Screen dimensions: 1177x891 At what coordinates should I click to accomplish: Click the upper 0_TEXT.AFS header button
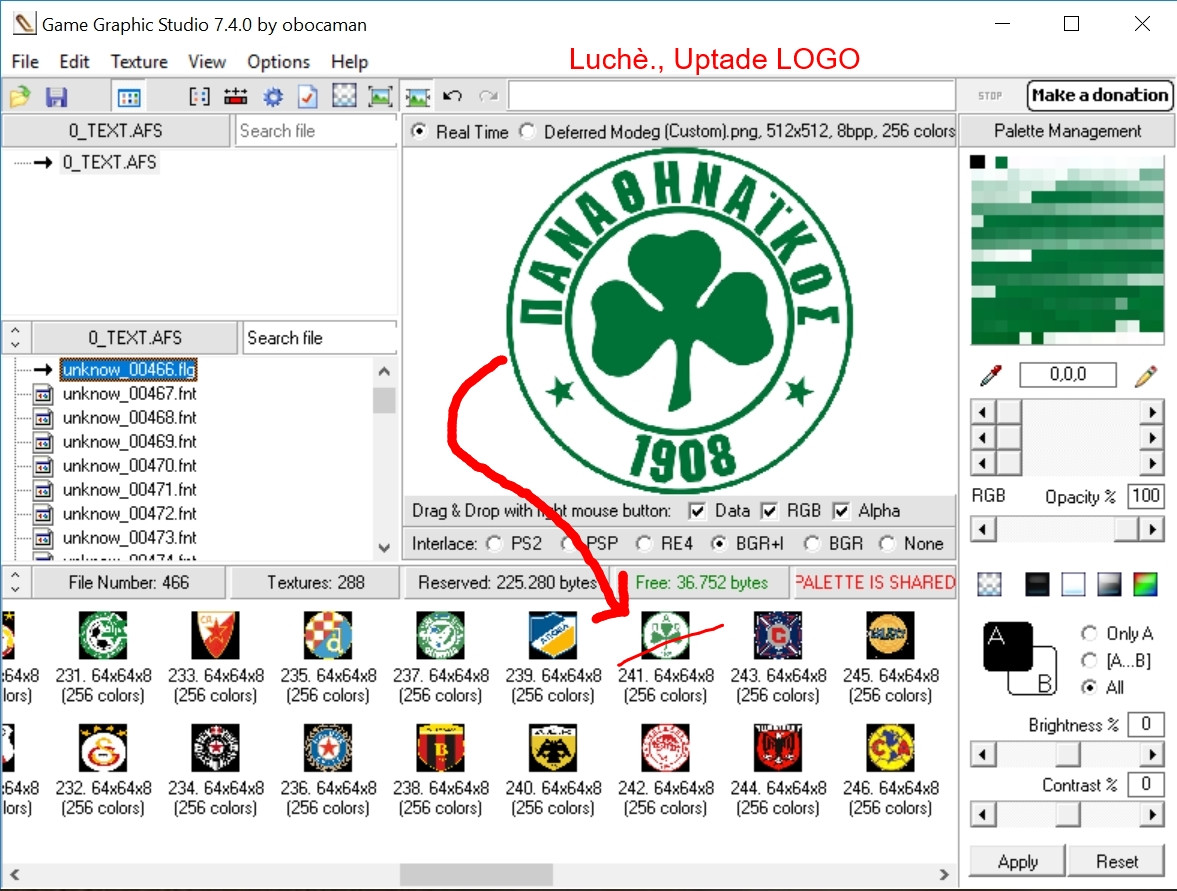click(116, 131)
